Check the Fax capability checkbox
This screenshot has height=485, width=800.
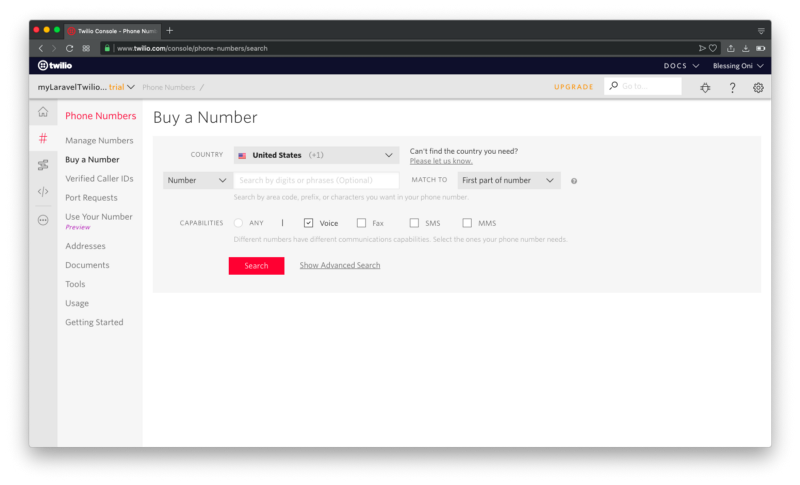[361, 223]
